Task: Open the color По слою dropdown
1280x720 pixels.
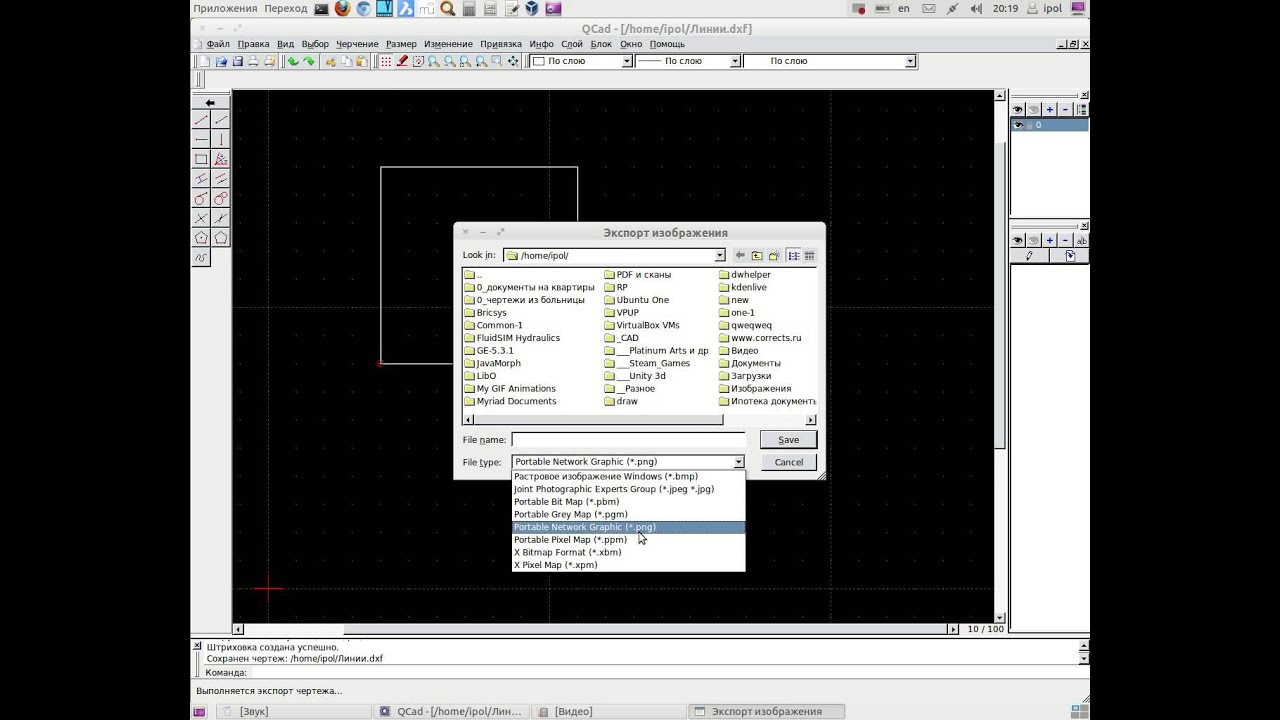Action: coord(627,61)
